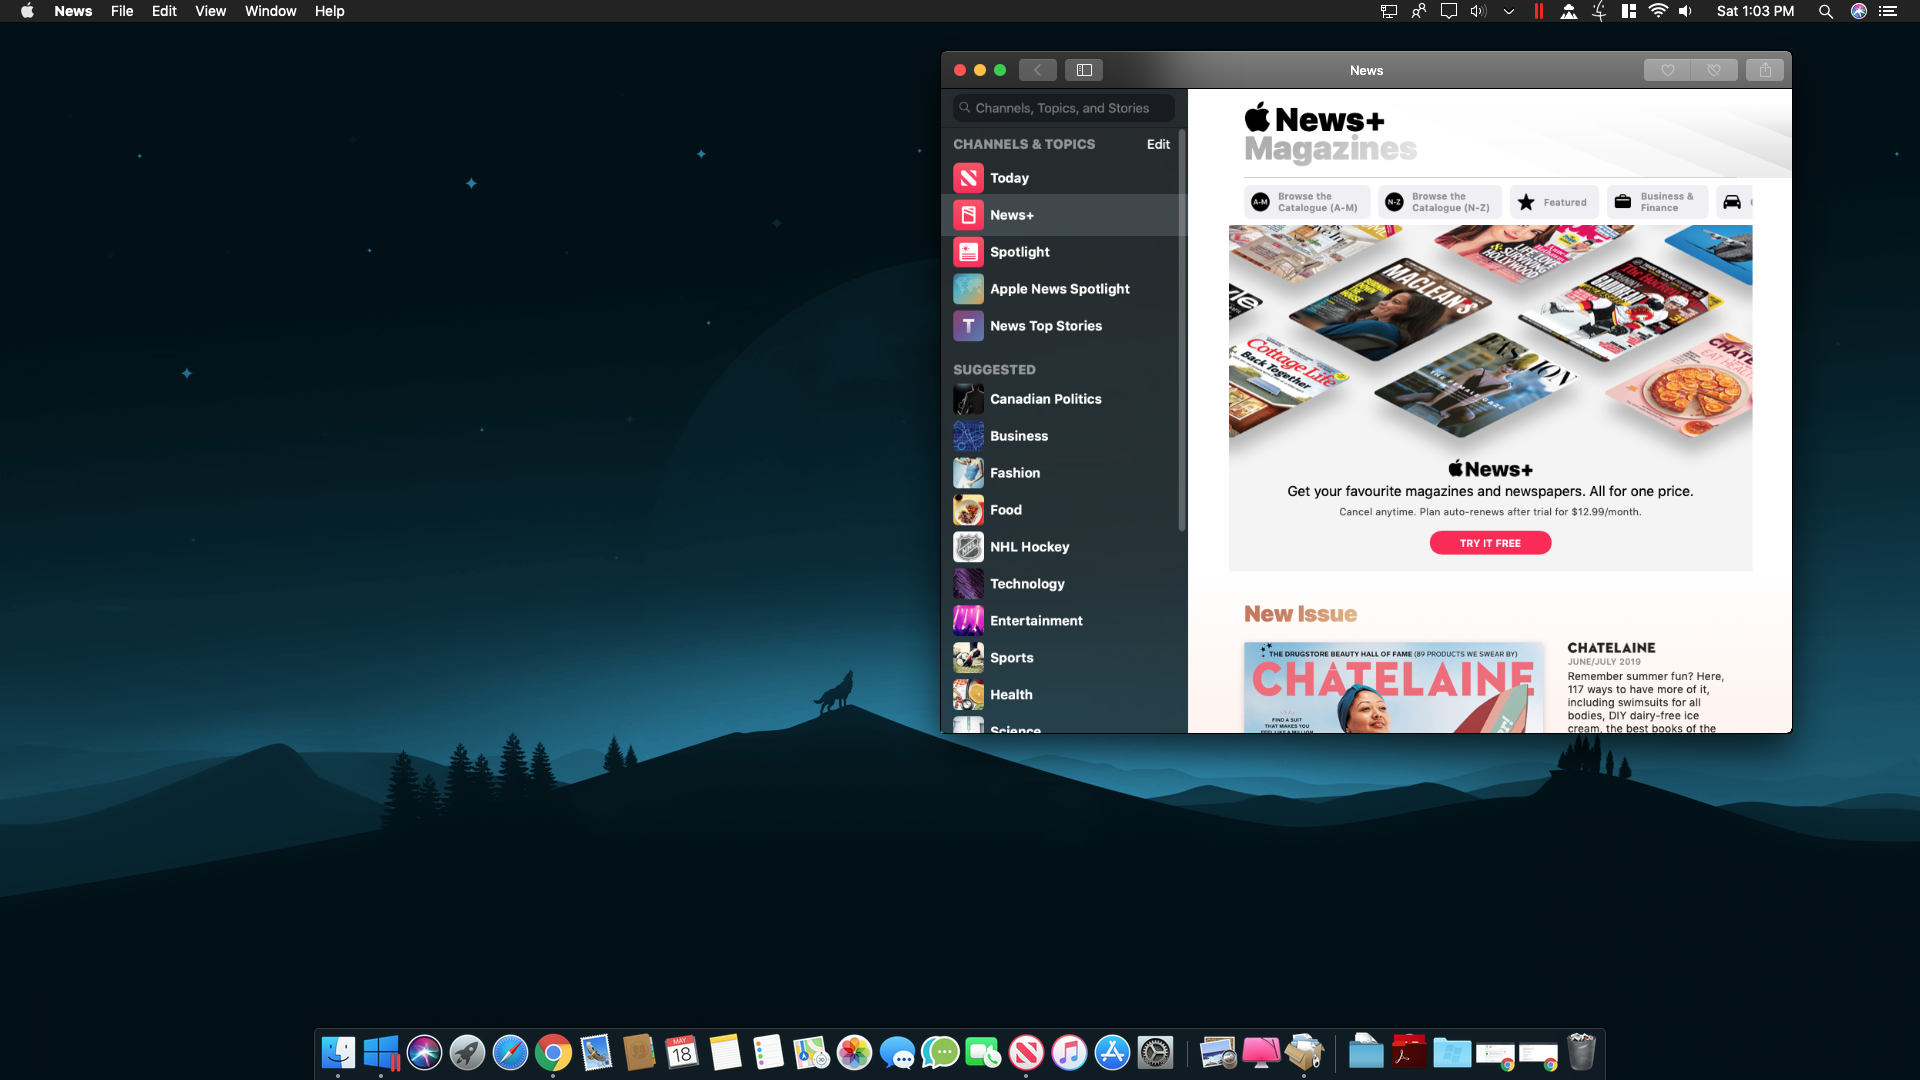
Task: Click the TRY IT FREE button
Action: pos(1490,543)
